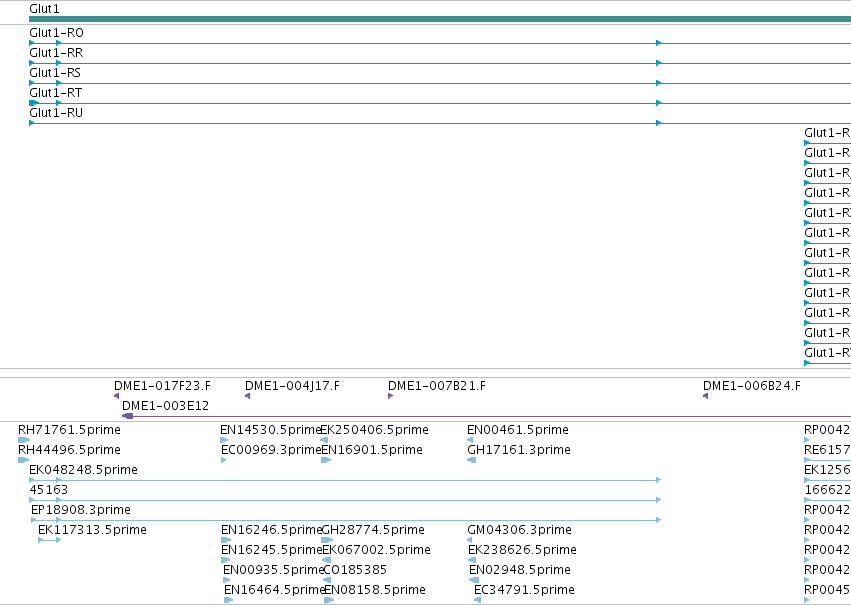Click the partially visible RE6157 label
This screenshot has width=851, height=605.
click(x=827, y=450)
